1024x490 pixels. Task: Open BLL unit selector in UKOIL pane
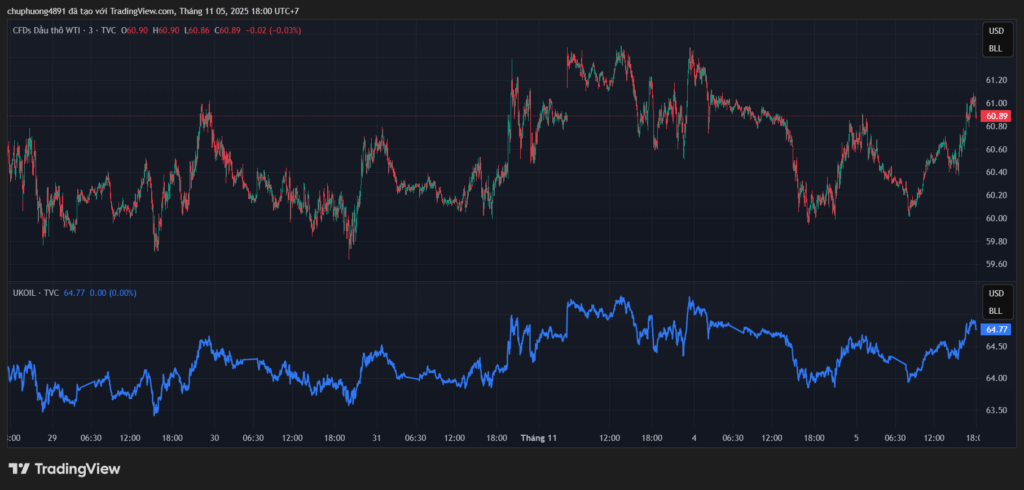point(995,310)
